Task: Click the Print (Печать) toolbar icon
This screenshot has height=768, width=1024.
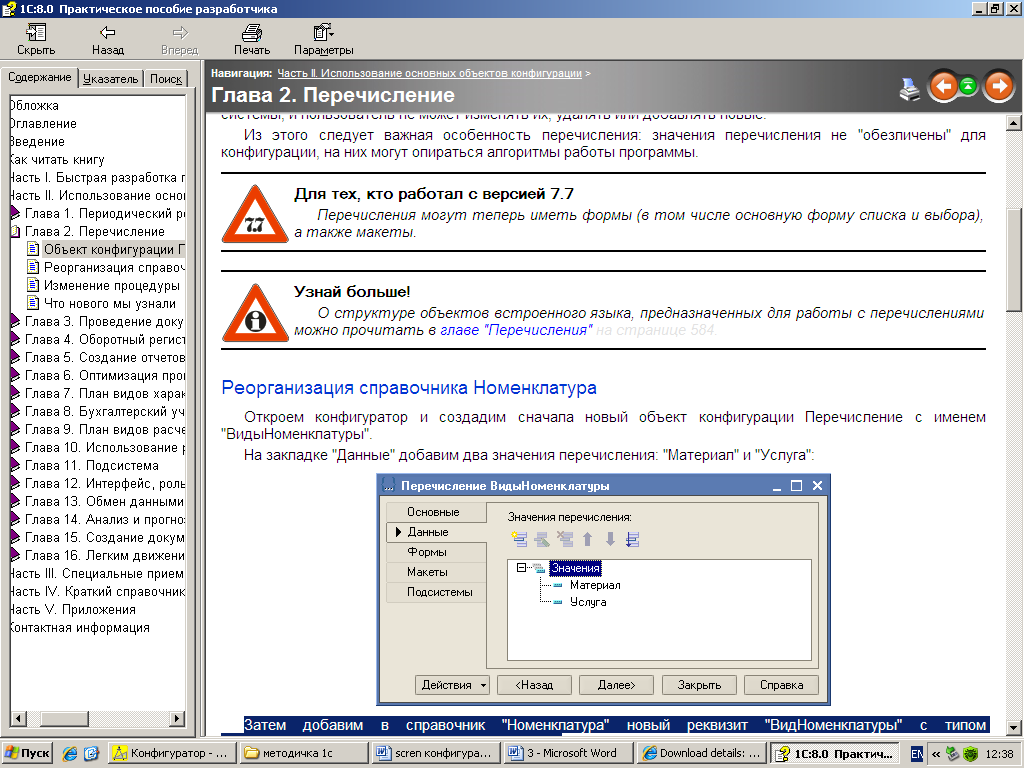Action: click(251, 33)
